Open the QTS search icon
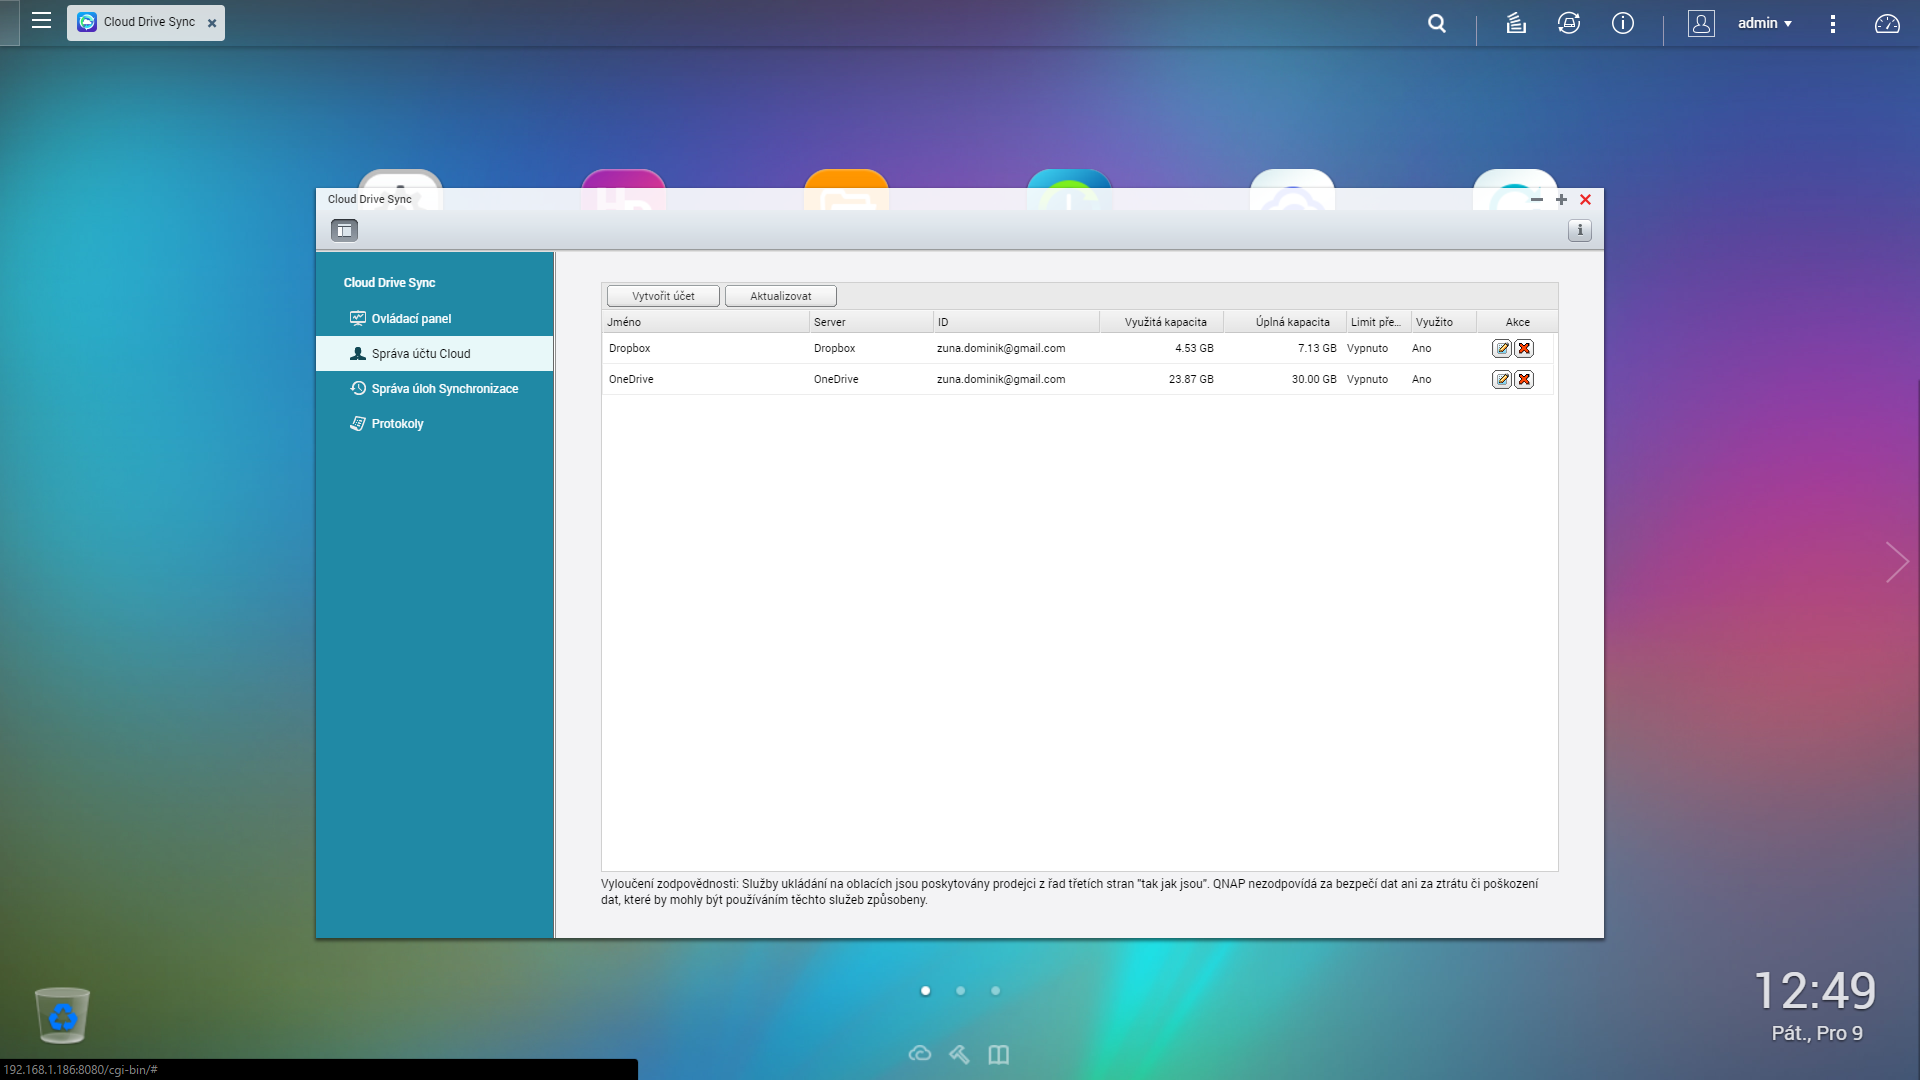Image resolution: width=1920 pixels, height=1080 pixels. [1437, 23]
